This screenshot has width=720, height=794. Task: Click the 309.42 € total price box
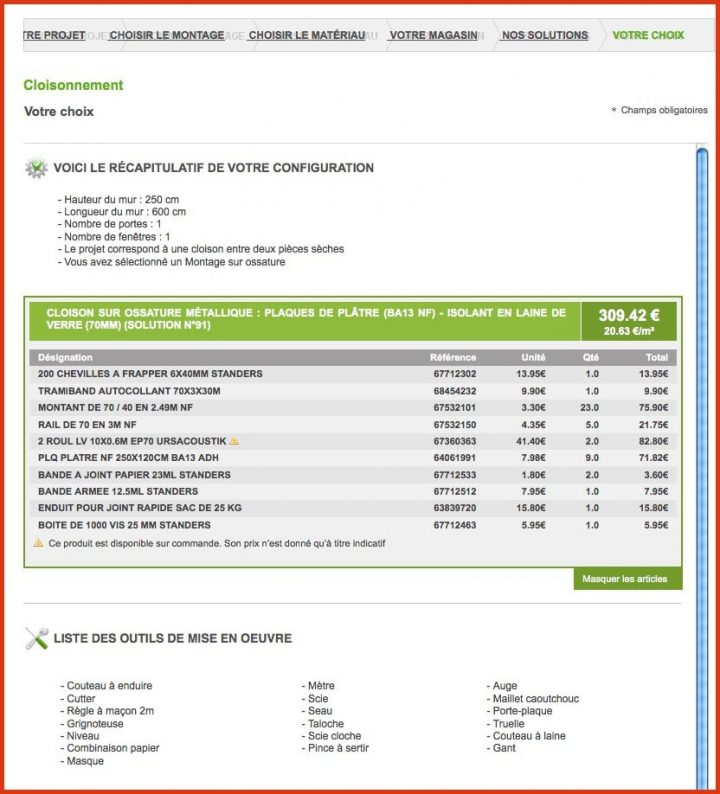pyautogui.click(x=630, y=321)
